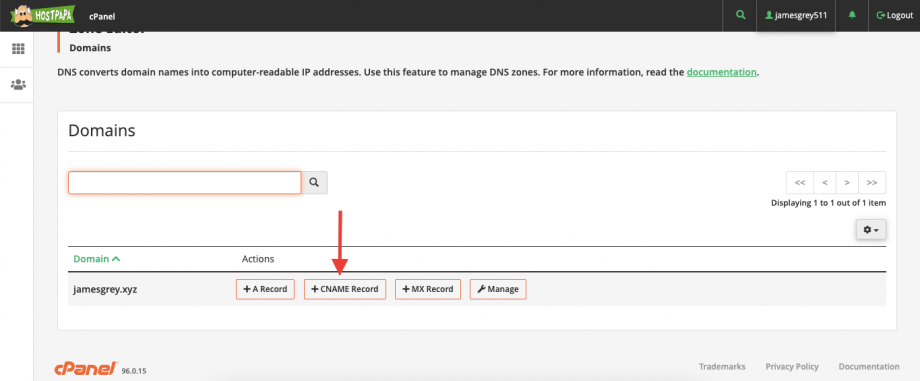Go to first page of results
Screen dimensions: 920x381
800,183
